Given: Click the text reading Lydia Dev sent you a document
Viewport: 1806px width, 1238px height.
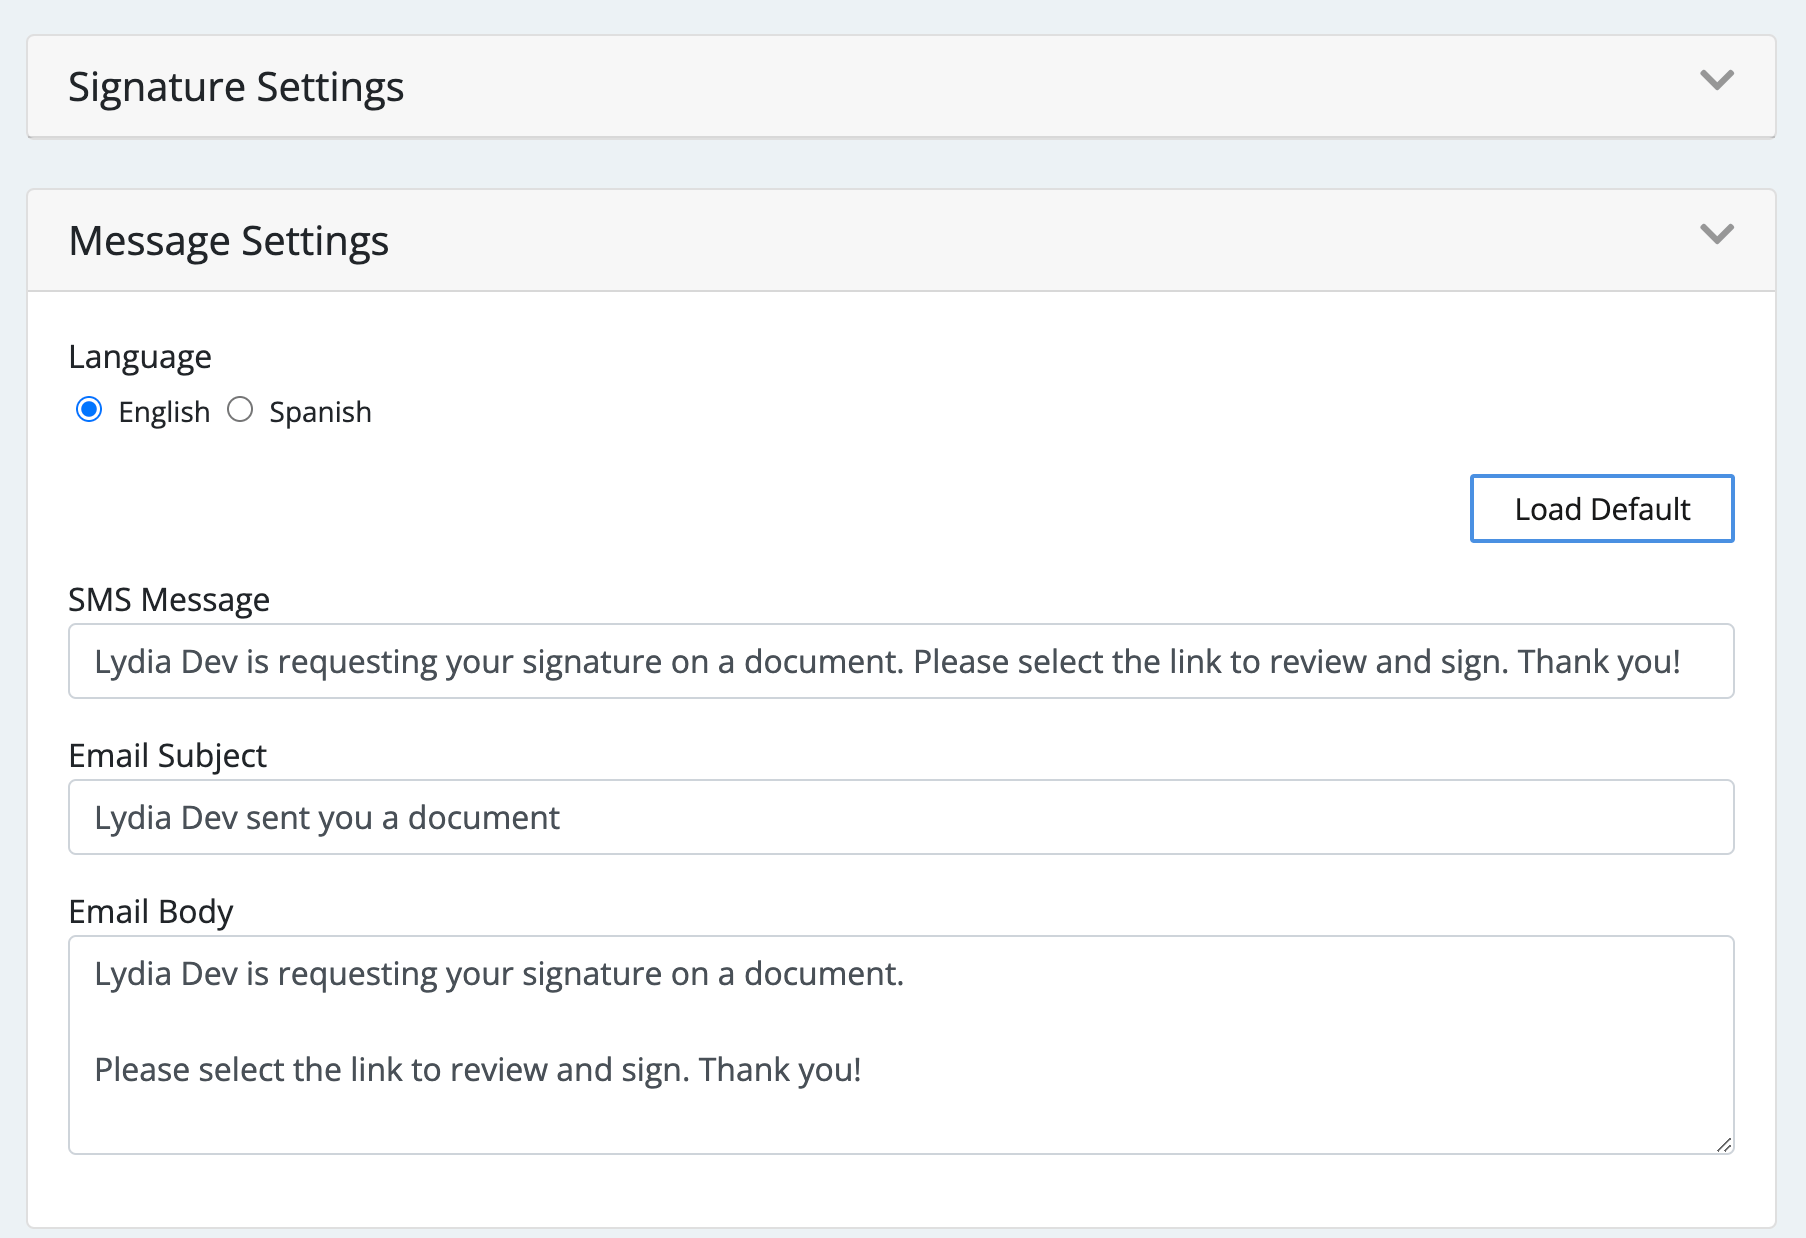Looking at the screenshot, I should pyautogui.click(x=326, y=817).
